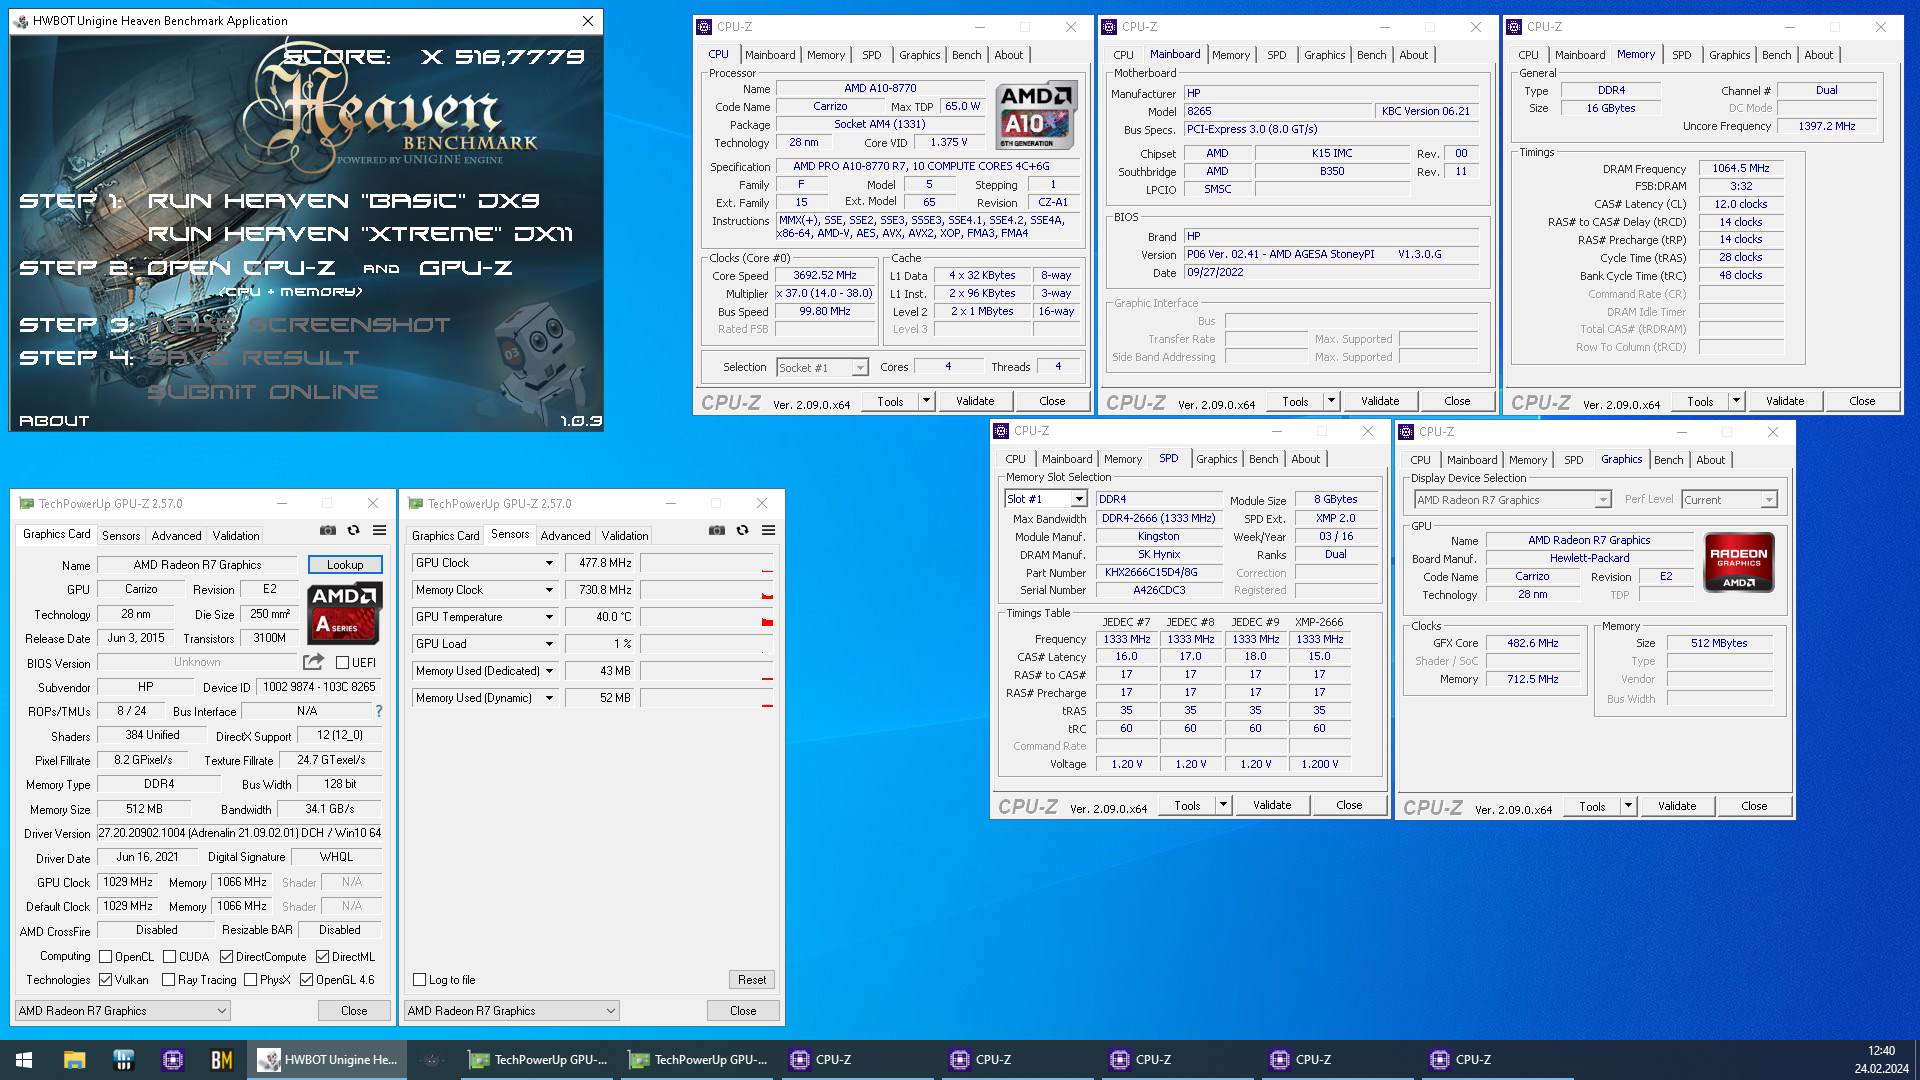Open Perf Level Current dropdown

tap(1768, 500)
